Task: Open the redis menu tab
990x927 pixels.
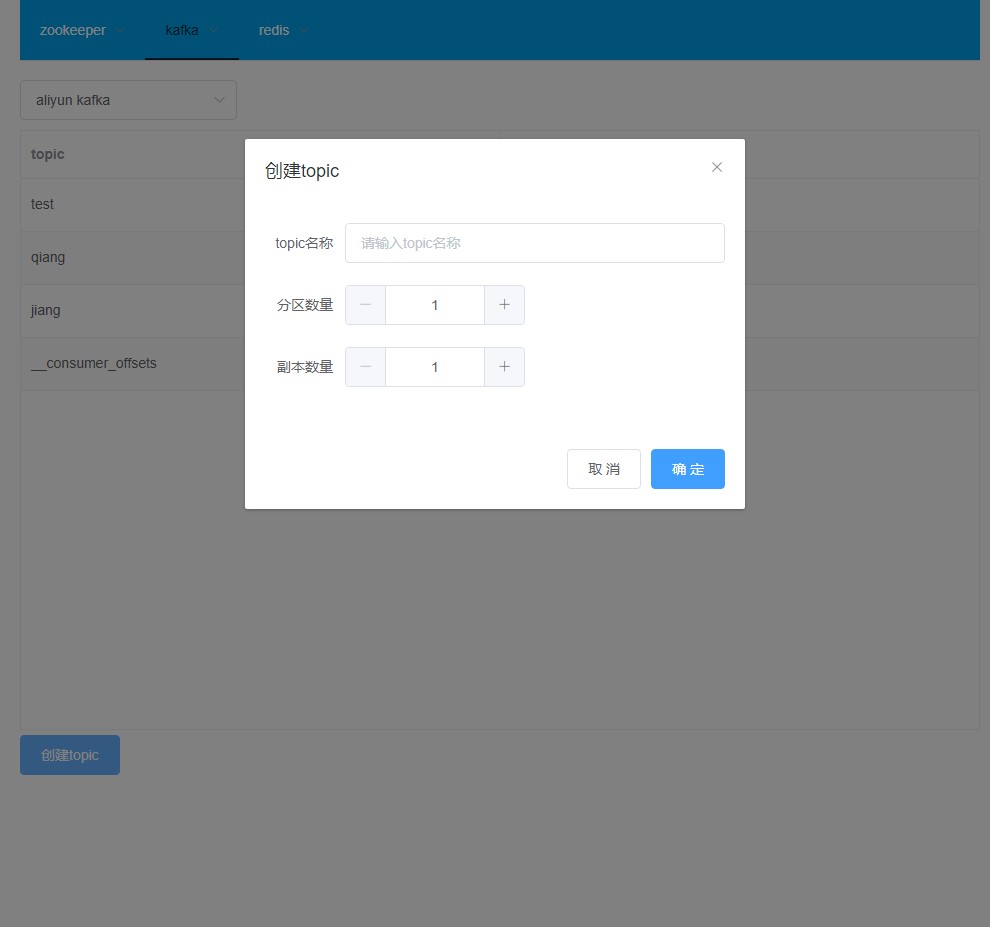Action: (x=284, y=30)
